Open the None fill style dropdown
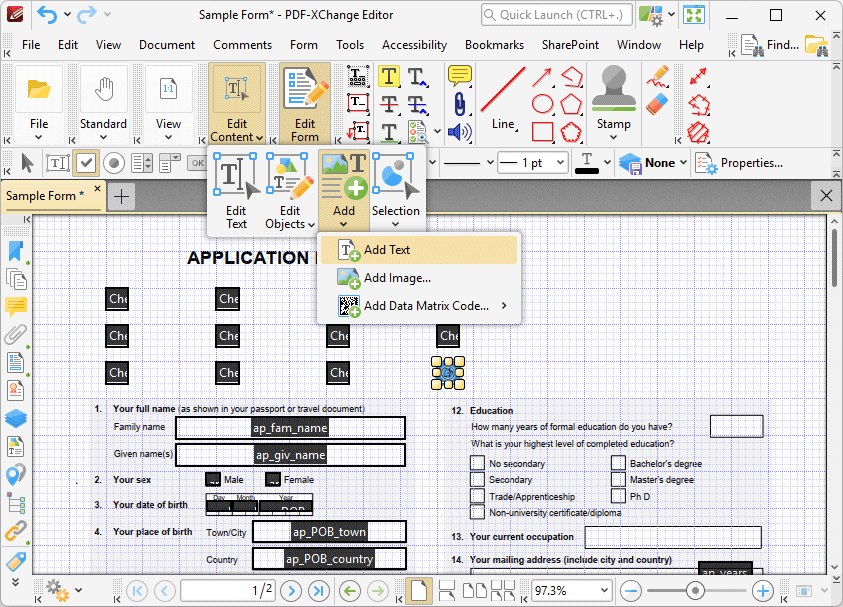The width and height of the screenshot is (843, 607). point(683,162)
